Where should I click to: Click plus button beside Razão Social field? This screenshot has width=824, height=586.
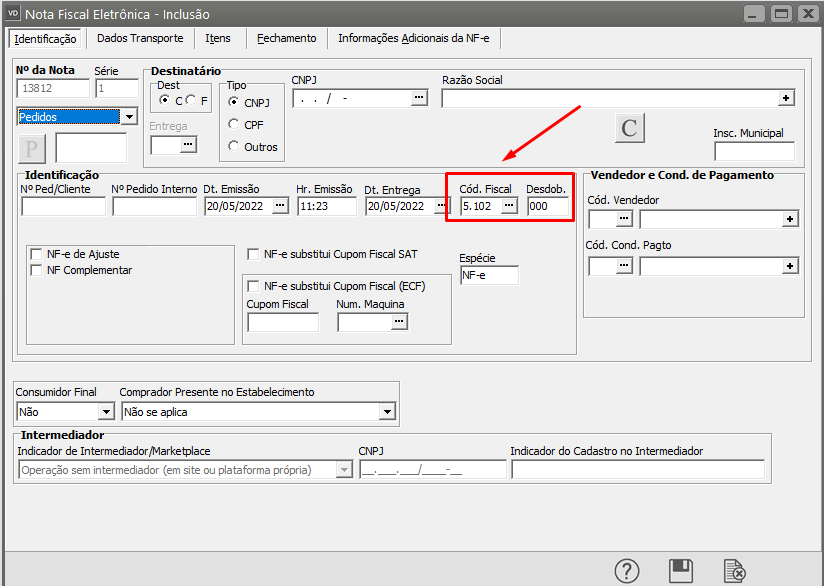[787, 98]
